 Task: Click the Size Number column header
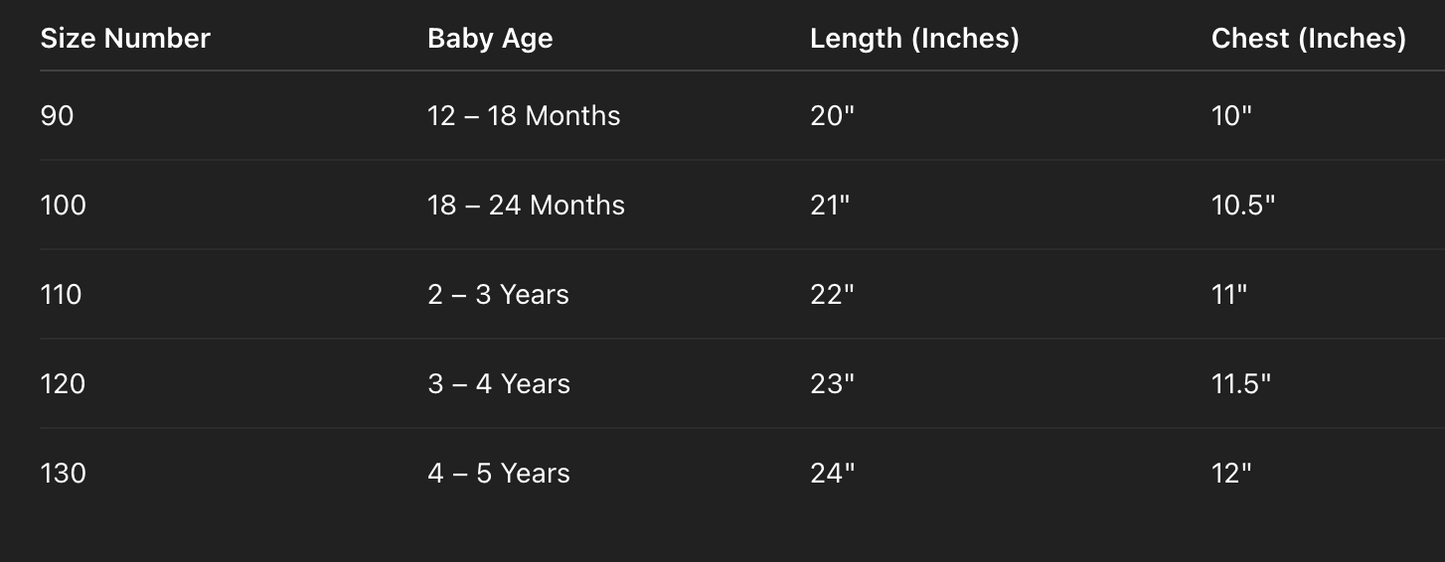pos(125,38)
